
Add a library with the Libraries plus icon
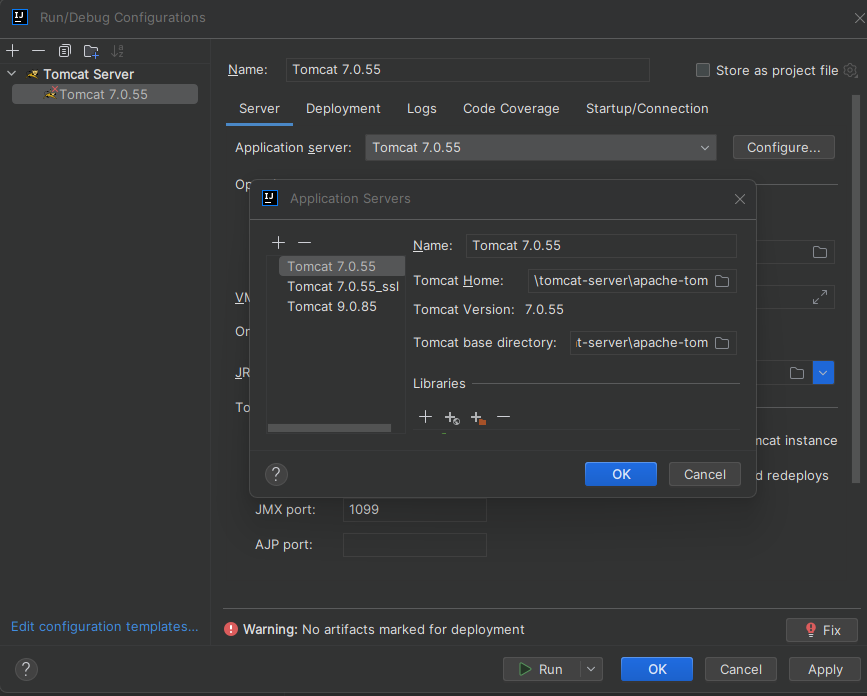click(425, 416)
